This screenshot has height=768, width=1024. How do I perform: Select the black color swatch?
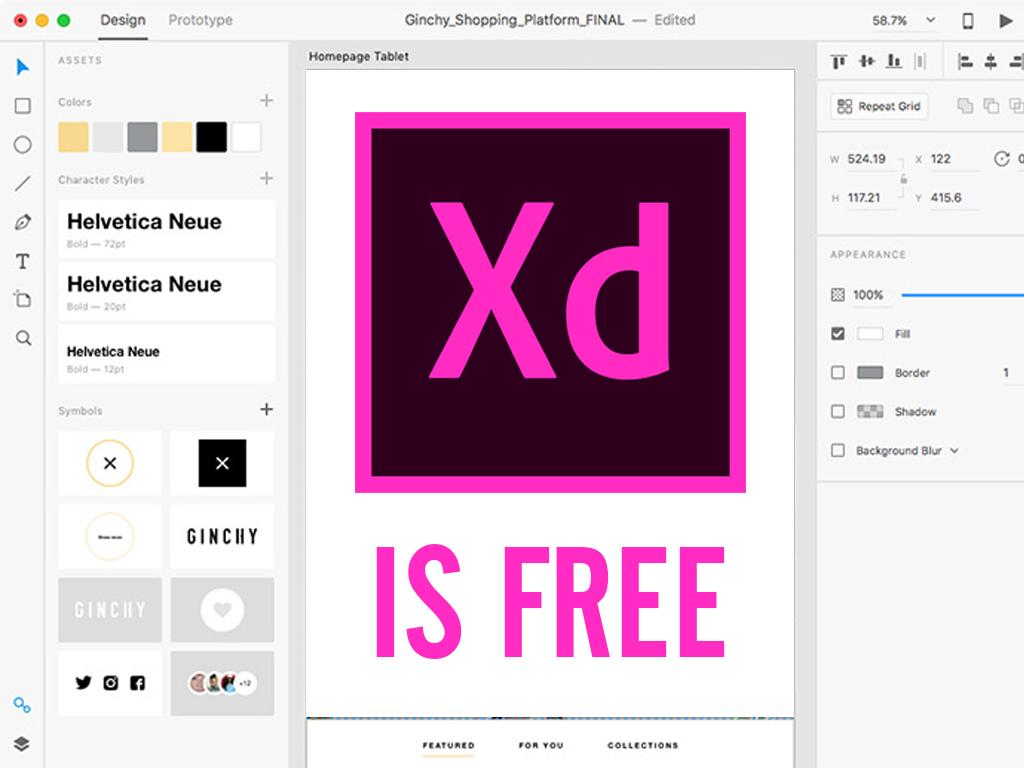pyautogui.click(x=212, y=137)
